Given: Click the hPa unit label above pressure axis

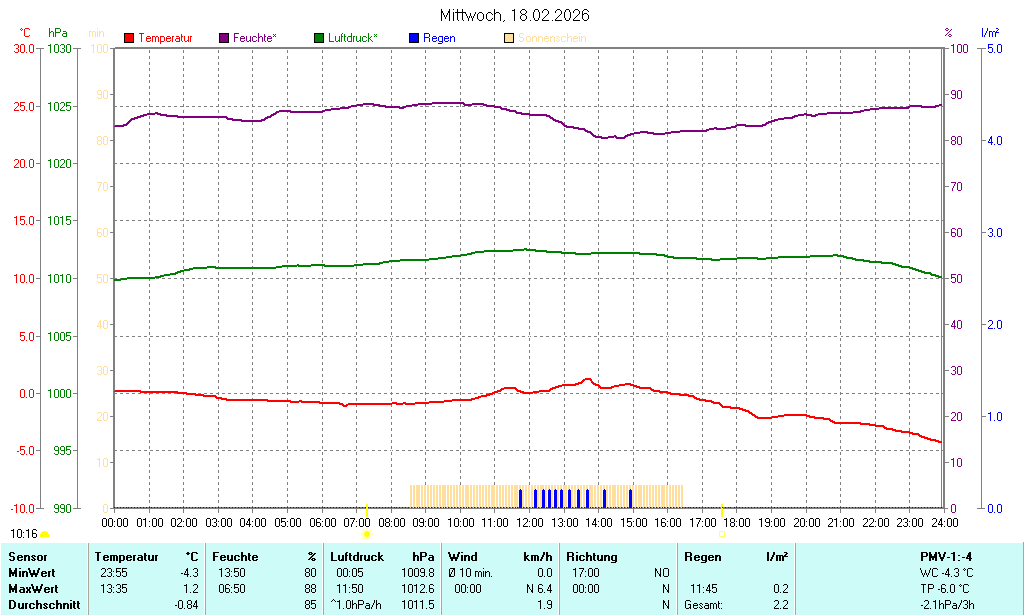Looking at the screenshot, I should [x=58, y=33].
